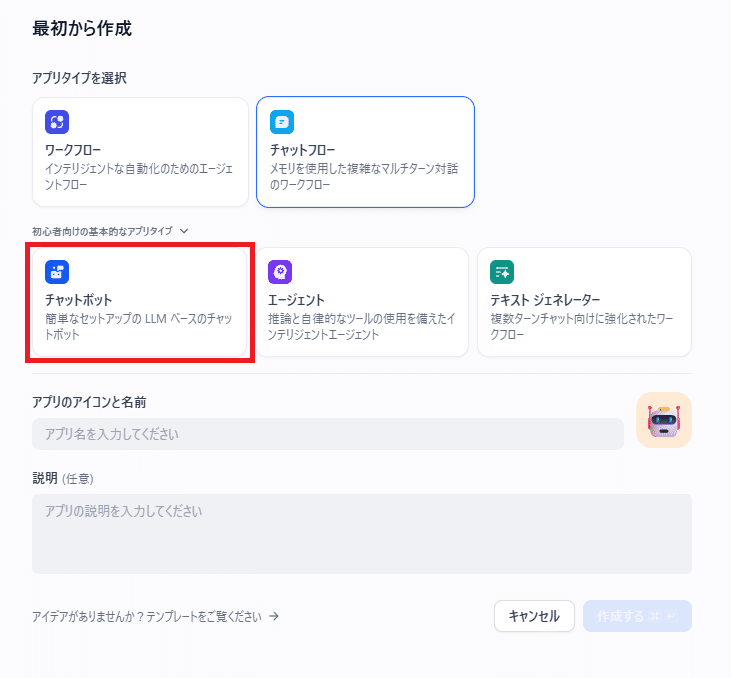
Task: Click the Agent (エージェント) purple head icon
Action: click(280, 272)
